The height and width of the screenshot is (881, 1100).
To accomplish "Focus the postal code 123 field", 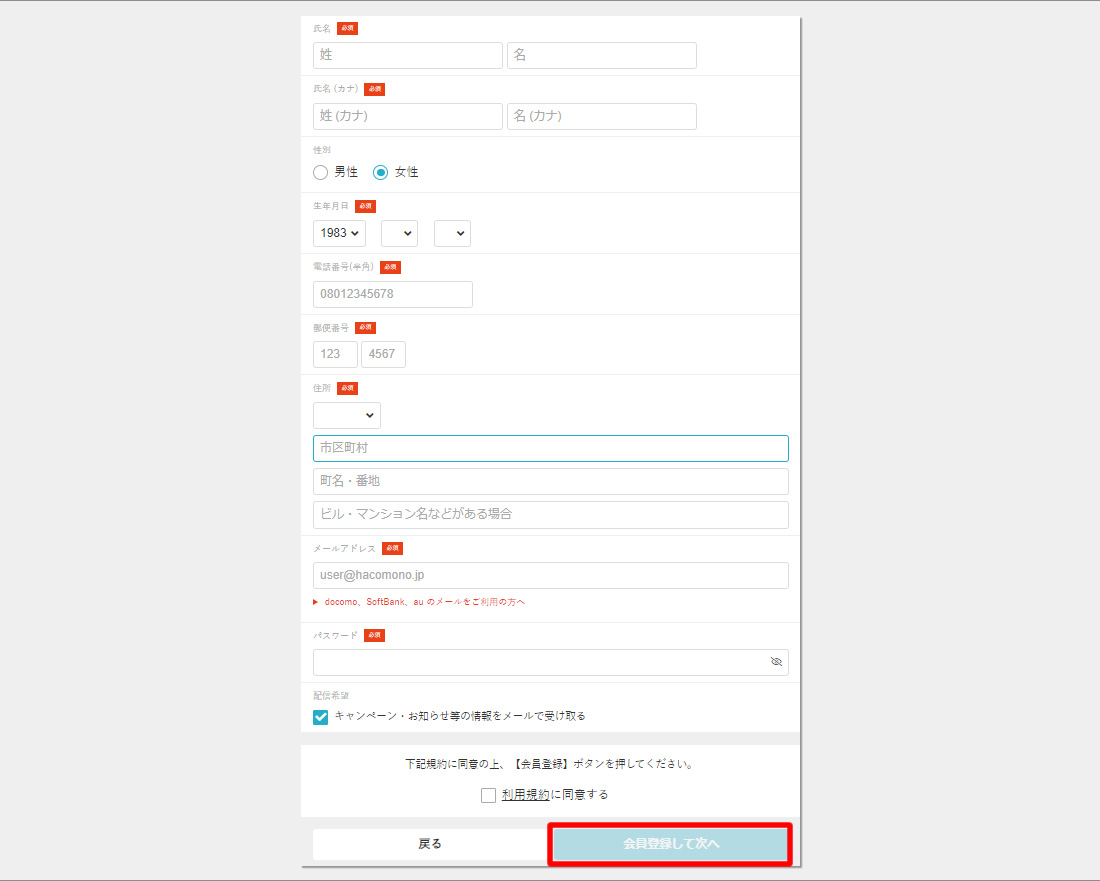I will point(335,354).
